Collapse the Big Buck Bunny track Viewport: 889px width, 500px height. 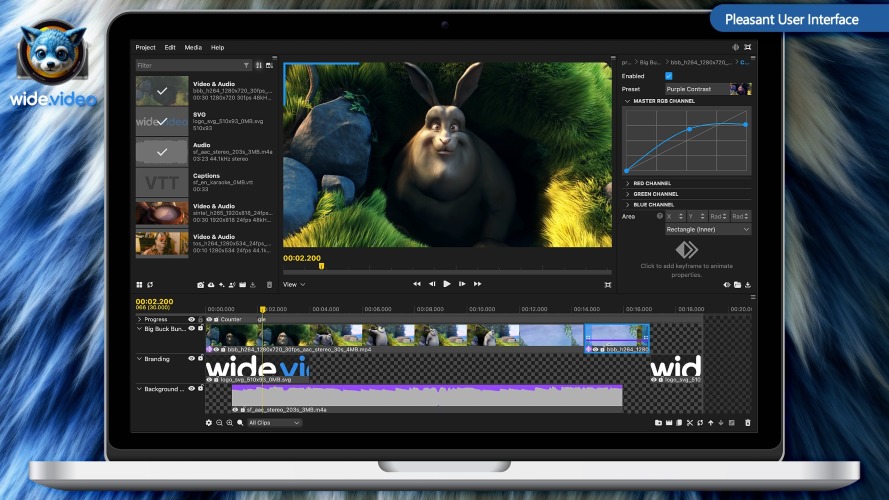[x=139, y=329]
